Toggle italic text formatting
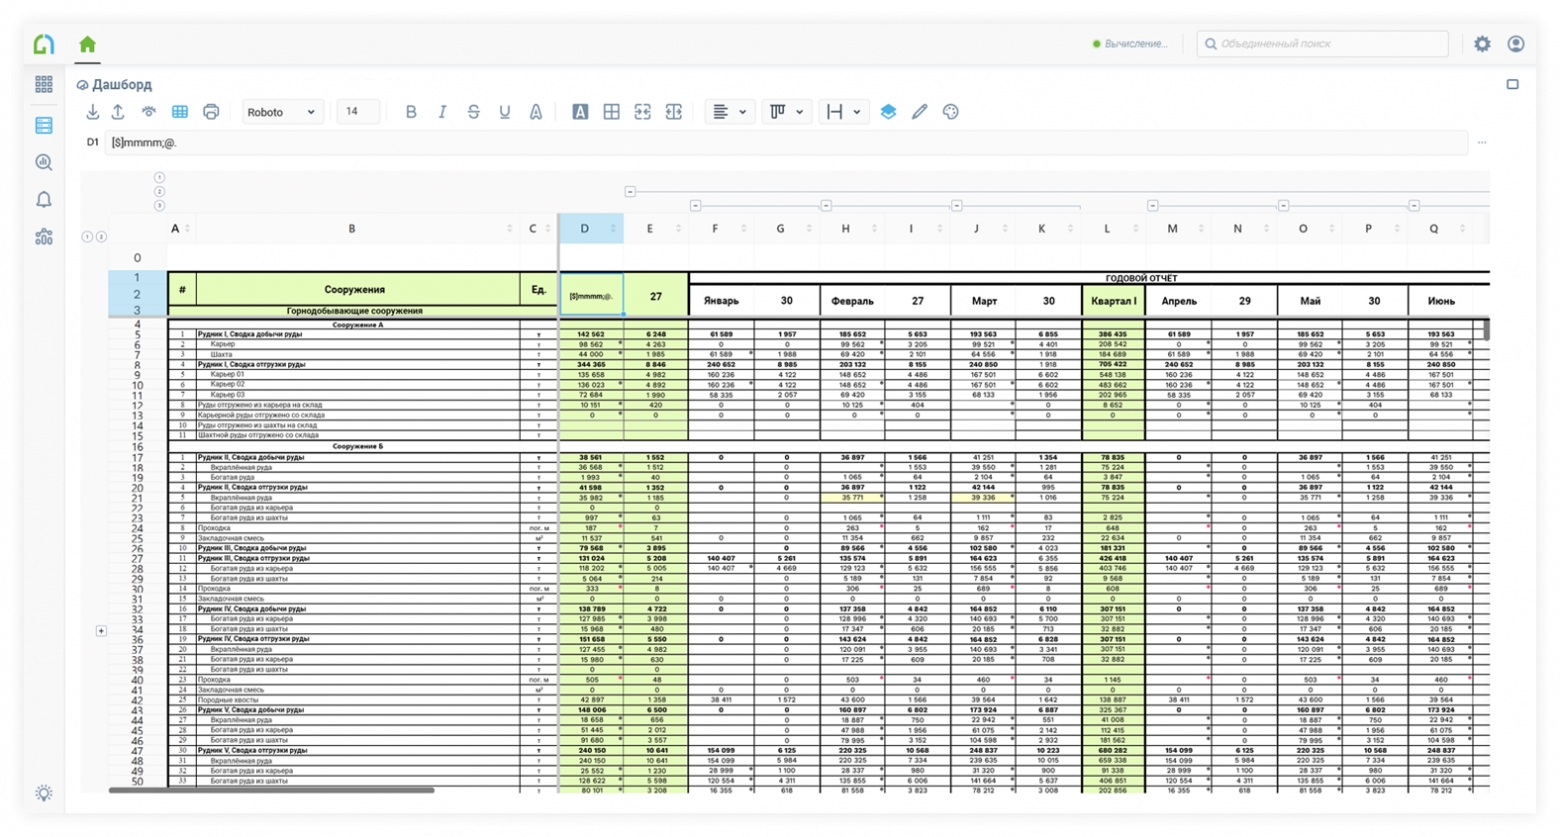 point(442,112)
